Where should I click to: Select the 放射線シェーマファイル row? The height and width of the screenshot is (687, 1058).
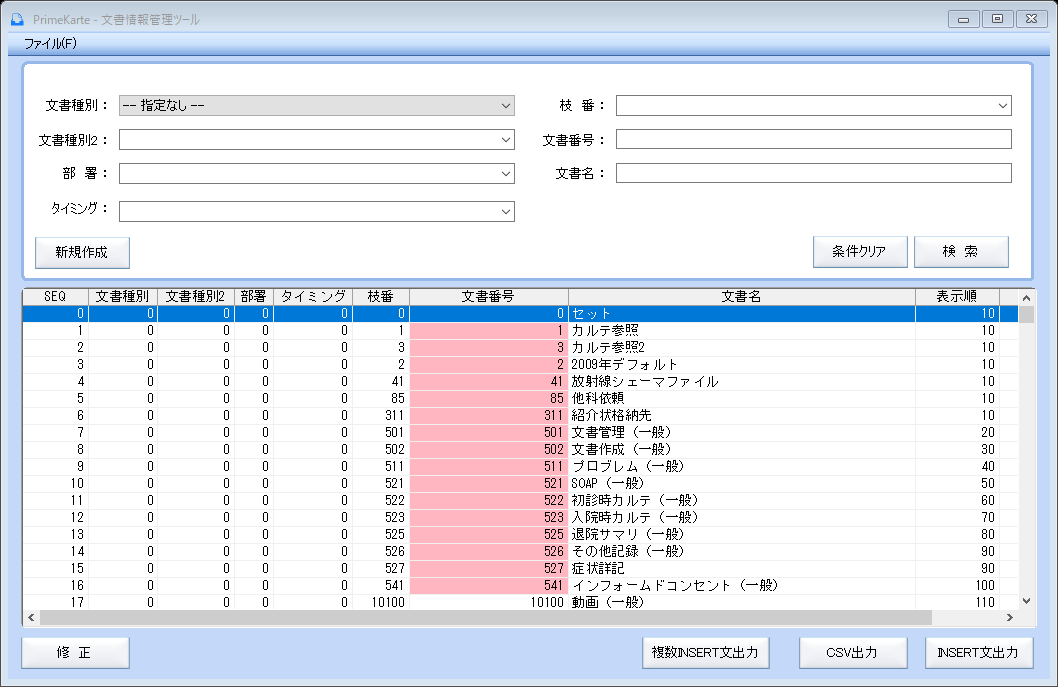(x=520, y=381)
